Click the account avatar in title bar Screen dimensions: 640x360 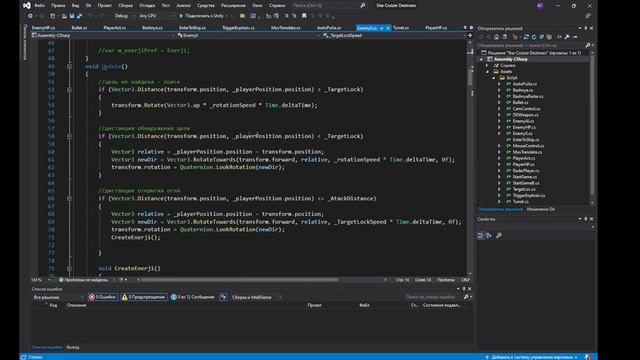click(540, 5)
